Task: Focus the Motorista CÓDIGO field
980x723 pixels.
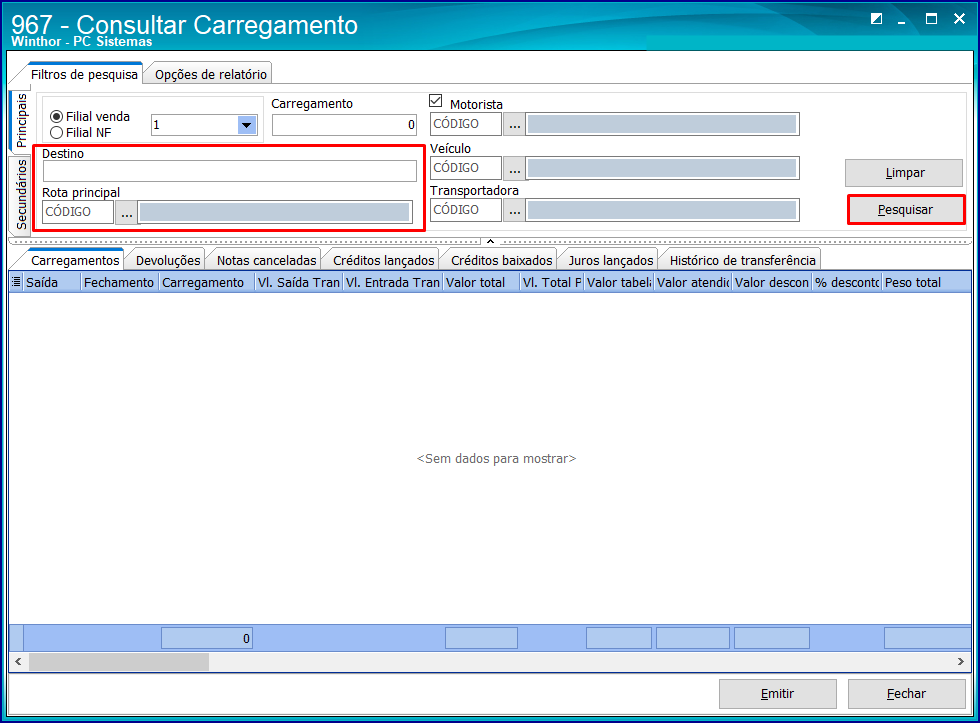Action: click(466, 124)
